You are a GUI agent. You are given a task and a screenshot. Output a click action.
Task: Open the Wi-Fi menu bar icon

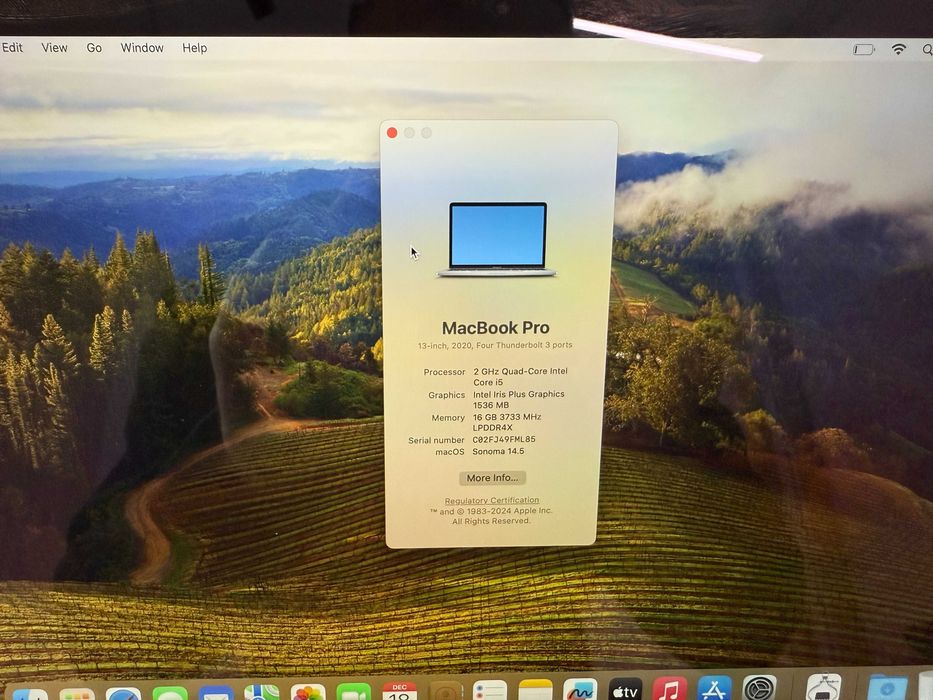[898, 49]
